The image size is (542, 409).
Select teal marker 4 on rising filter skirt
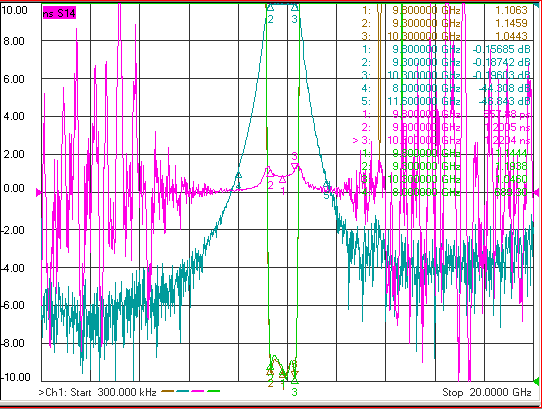(x=238, y=175)
